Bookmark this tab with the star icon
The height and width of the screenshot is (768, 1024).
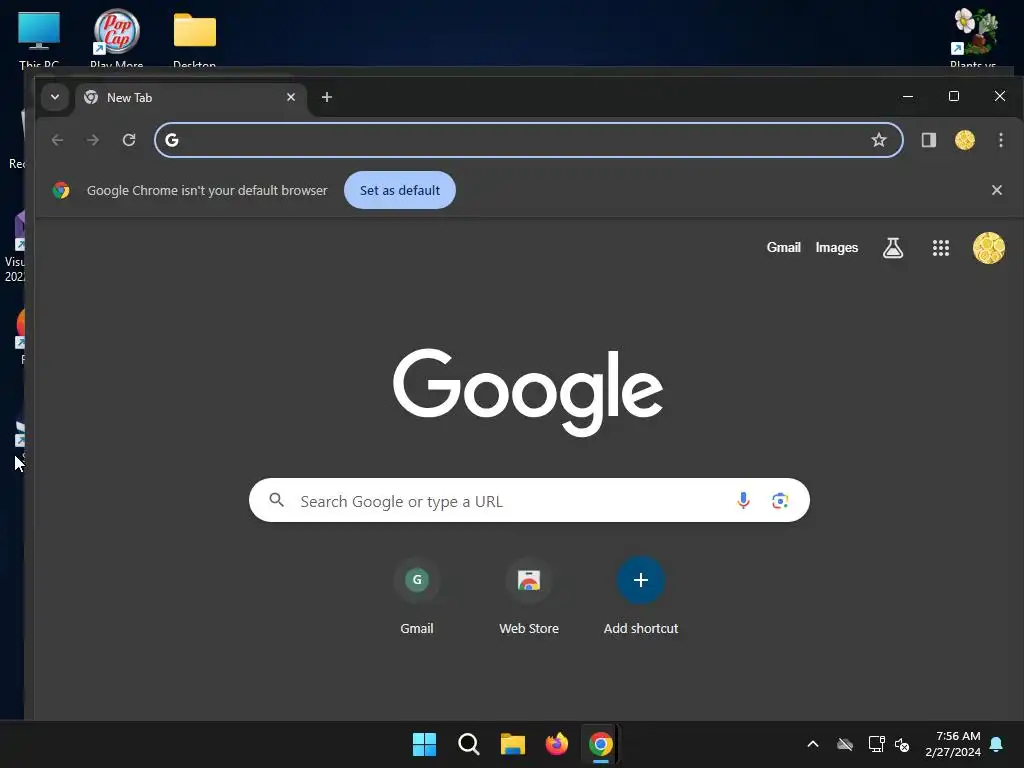click(879, 140)
